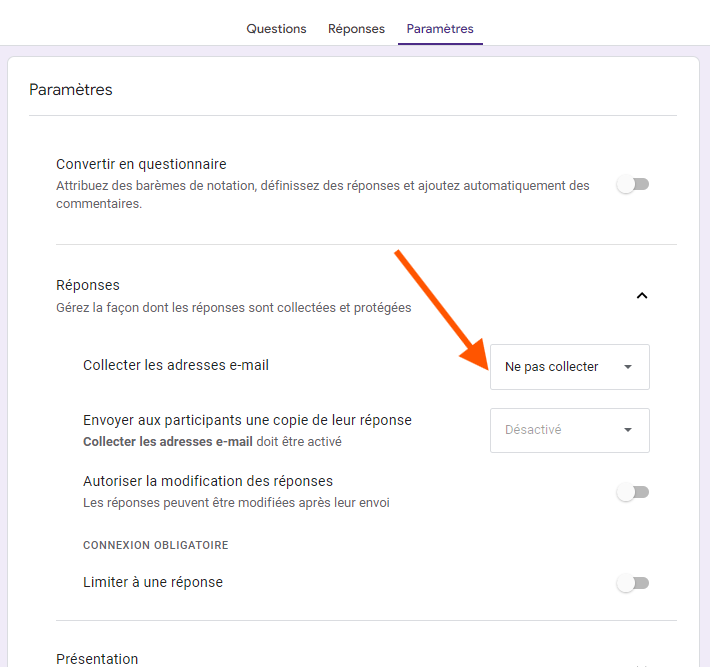The height and width of the screenshot is (667, 710).
Task: Turn on Limiter à une réponse
Action: point(633,583)
